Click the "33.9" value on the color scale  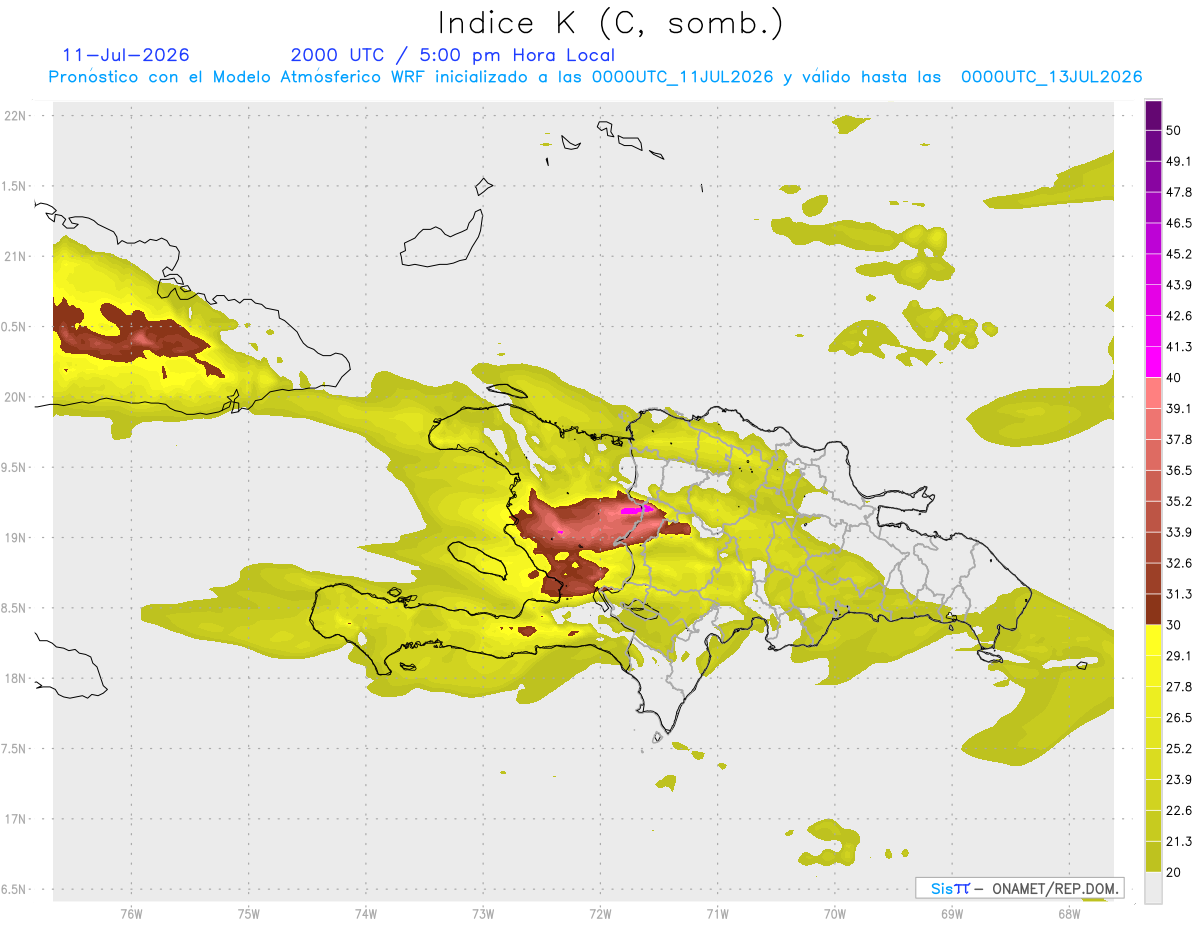(x=1180, y=532)
